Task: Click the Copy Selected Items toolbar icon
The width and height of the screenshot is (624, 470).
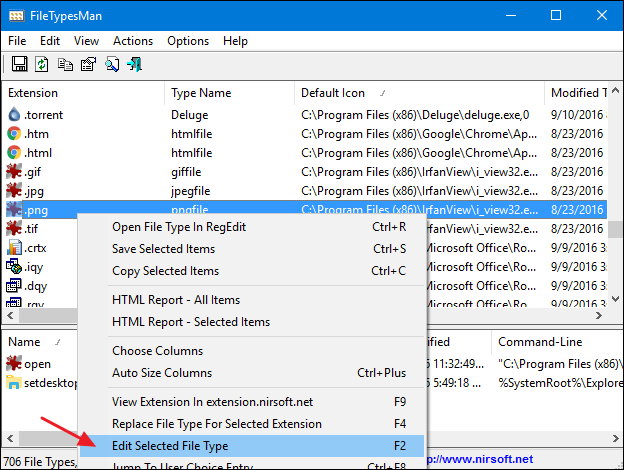Action: (65, 65)
